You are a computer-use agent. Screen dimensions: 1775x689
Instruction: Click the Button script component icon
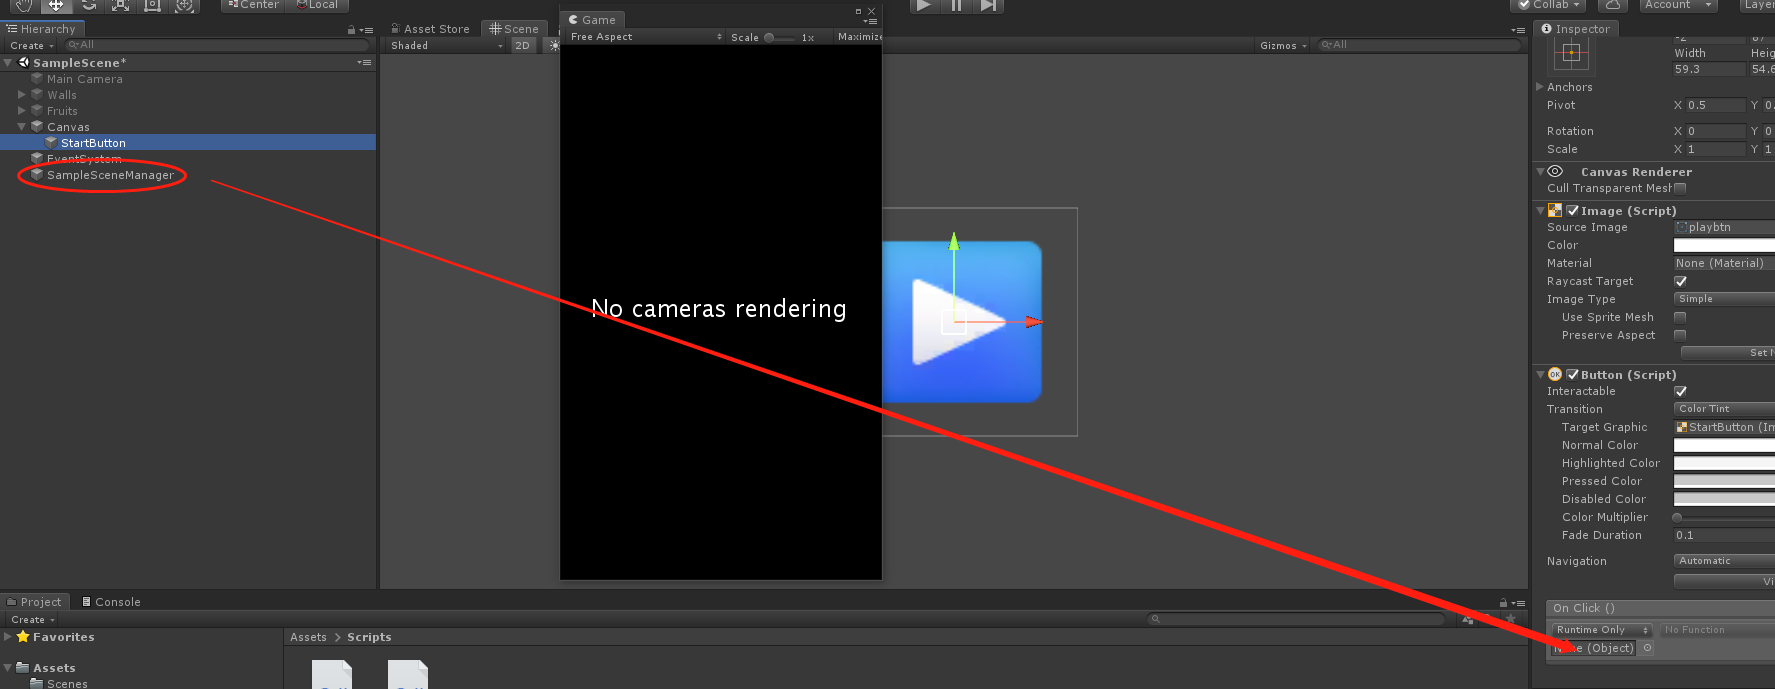[1555, 375]
